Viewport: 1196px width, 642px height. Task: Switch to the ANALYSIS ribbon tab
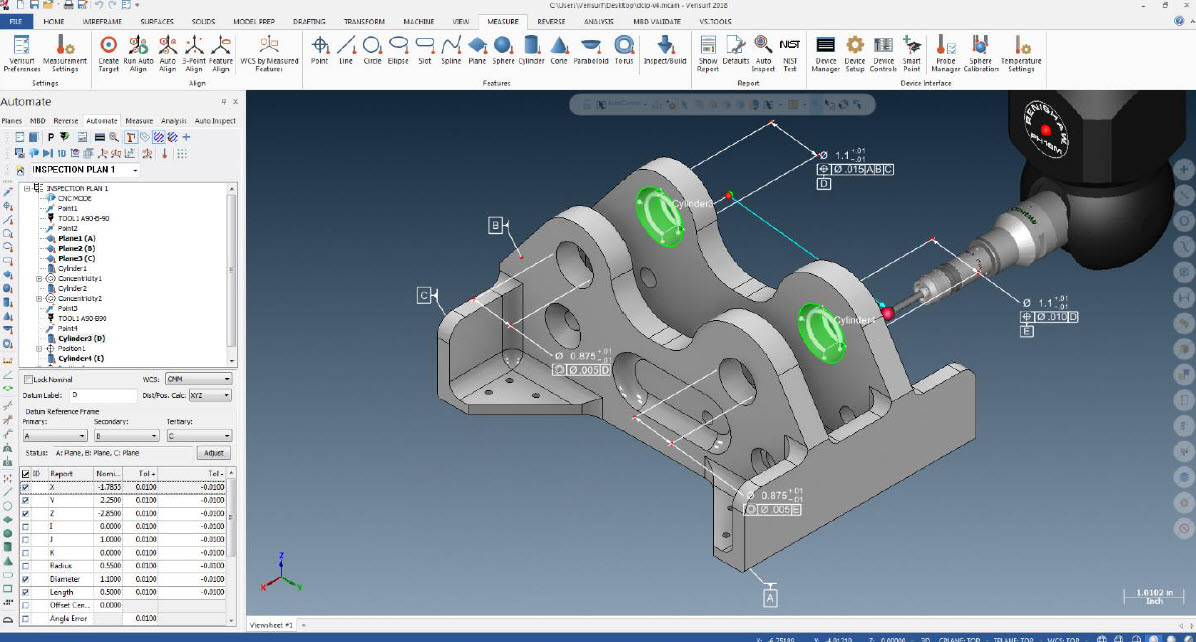tap(598, 21)
